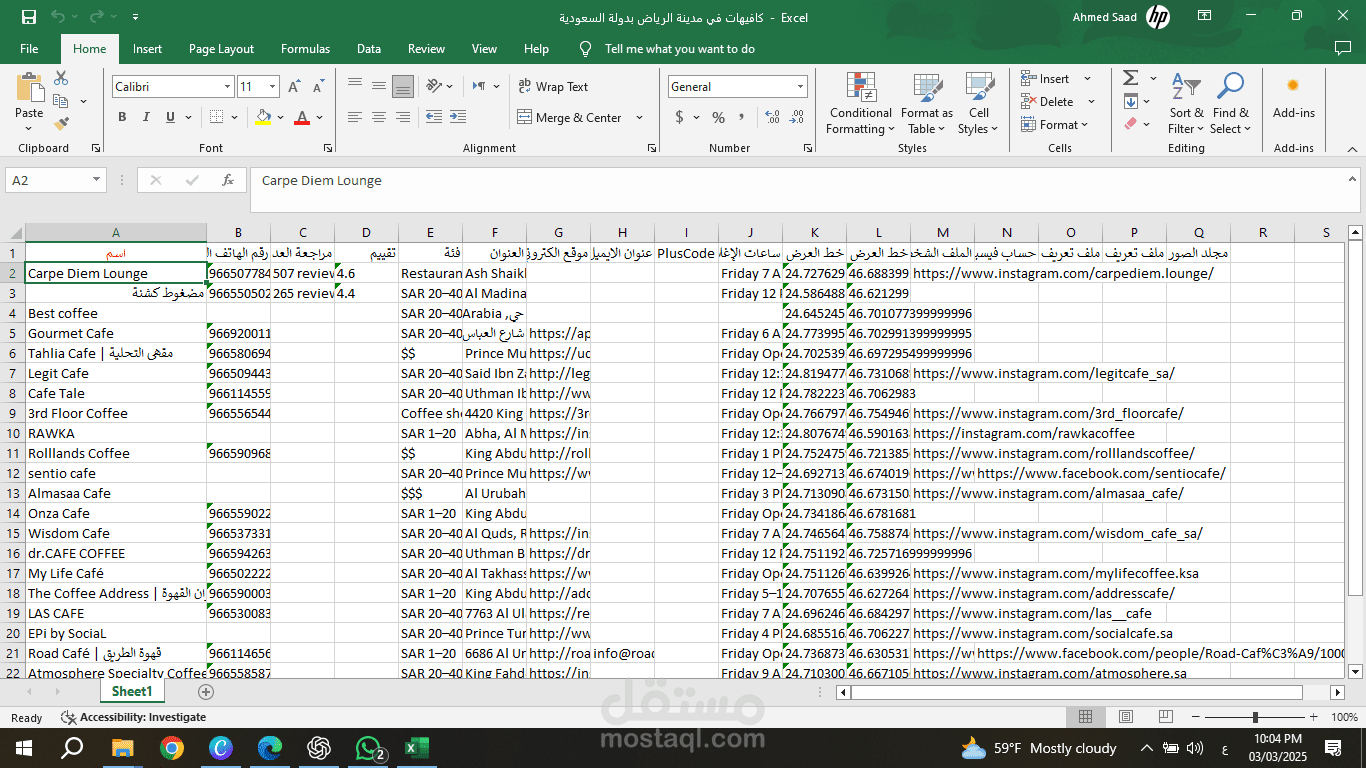
Task: Click Accessibility: Investigate in status bar
Action: [x=134, y=717]
